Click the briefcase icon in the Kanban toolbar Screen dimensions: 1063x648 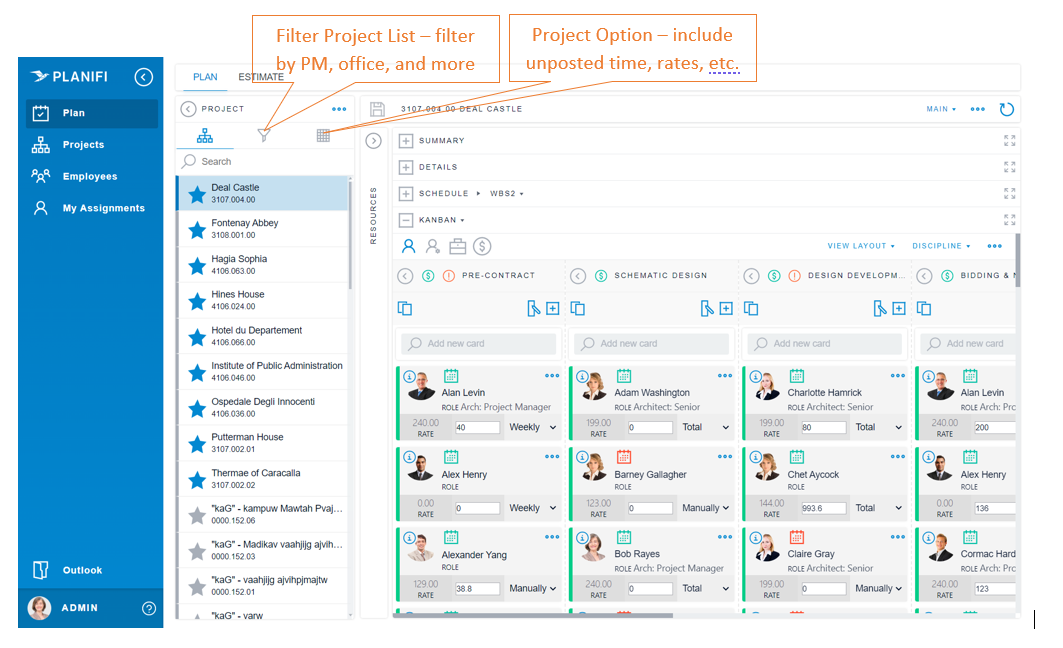point(458,245)
